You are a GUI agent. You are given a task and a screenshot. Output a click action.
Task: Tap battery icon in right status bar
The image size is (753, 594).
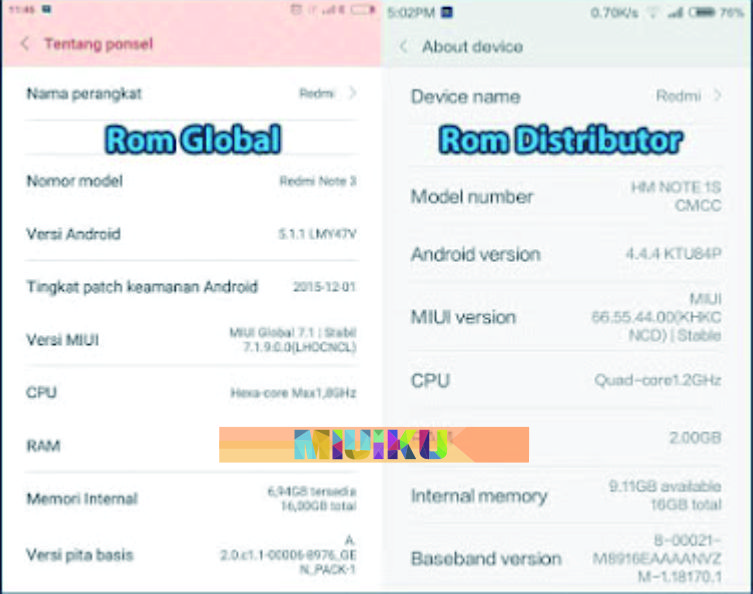702,12
